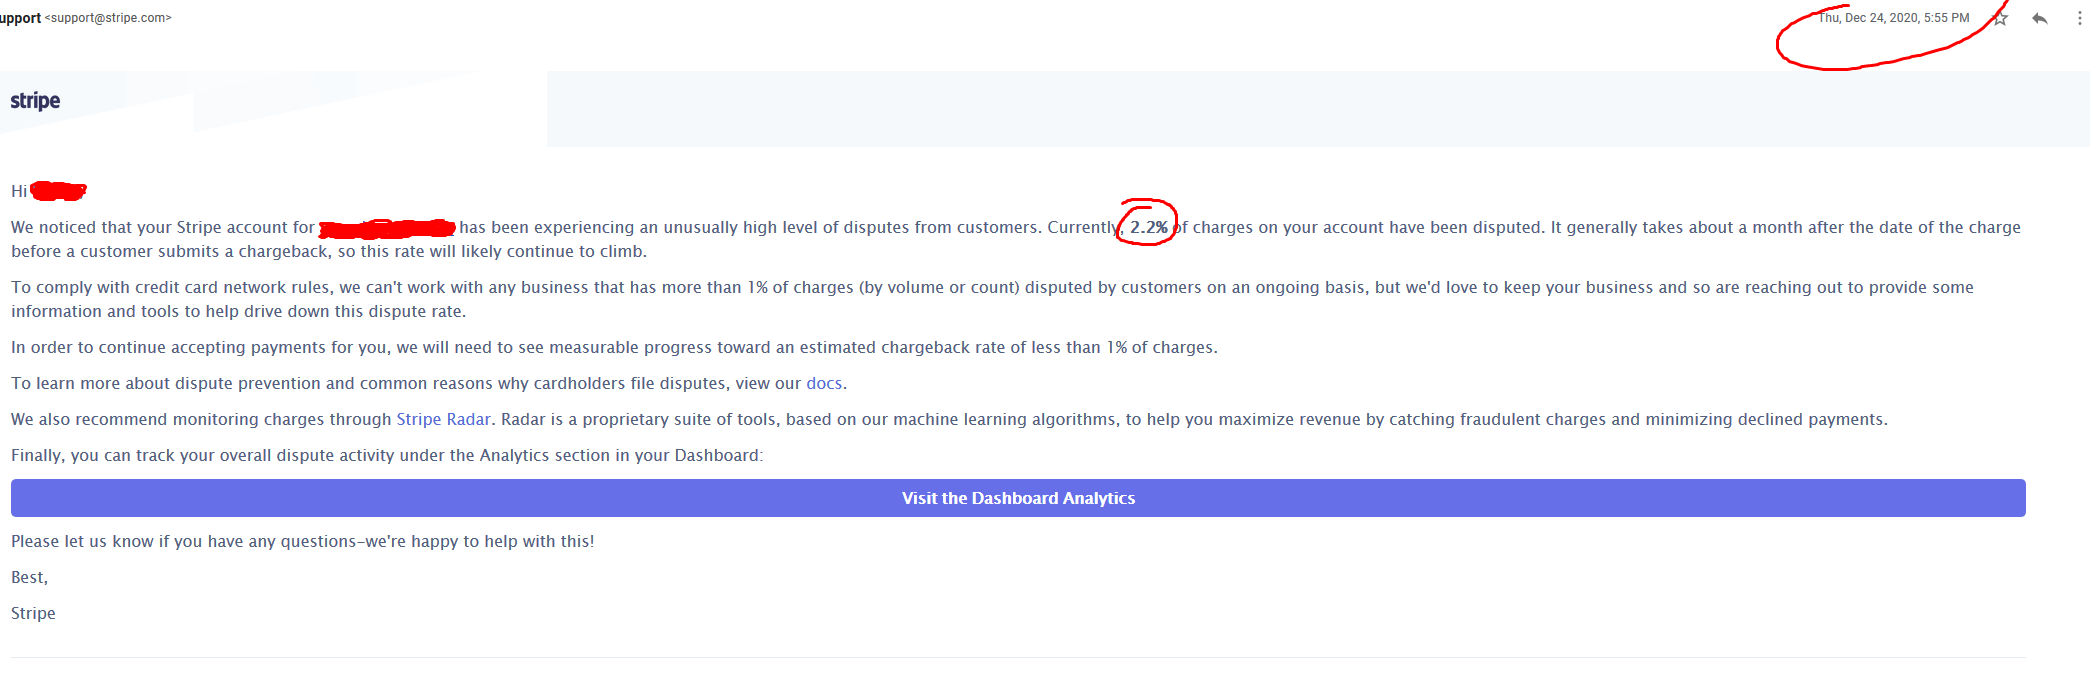Star this email message
This screenshot has width=2097, height=675.
point(2000,18)
